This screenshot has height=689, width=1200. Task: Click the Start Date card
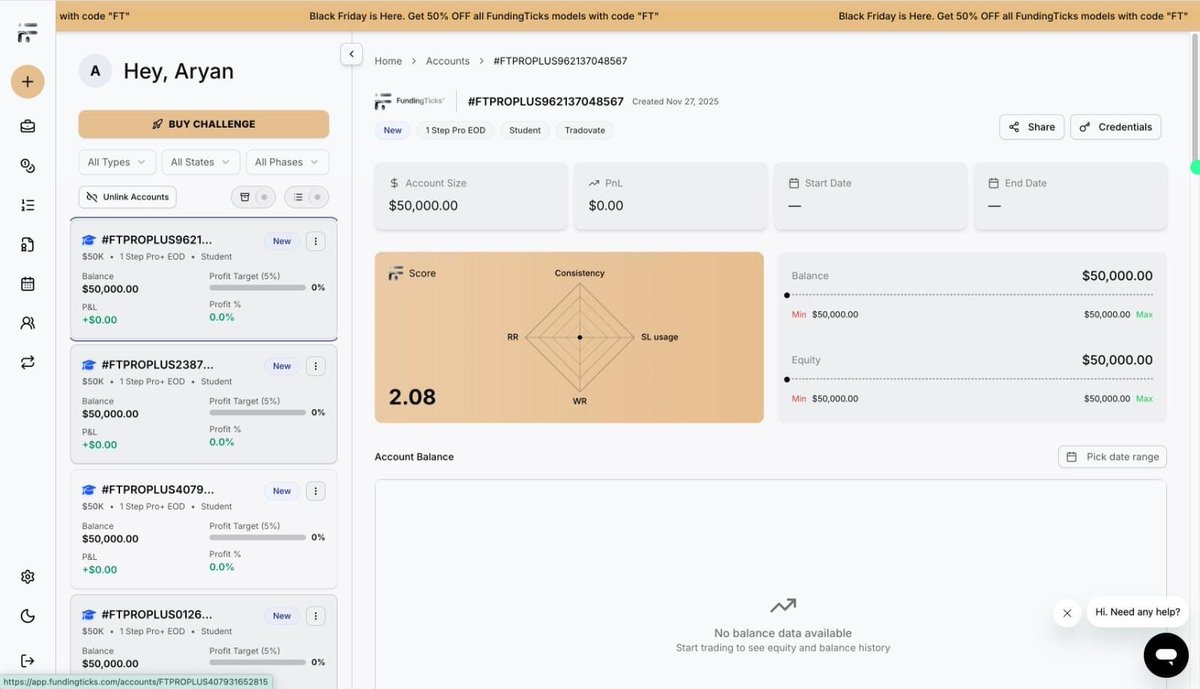(x=871, y=196)
